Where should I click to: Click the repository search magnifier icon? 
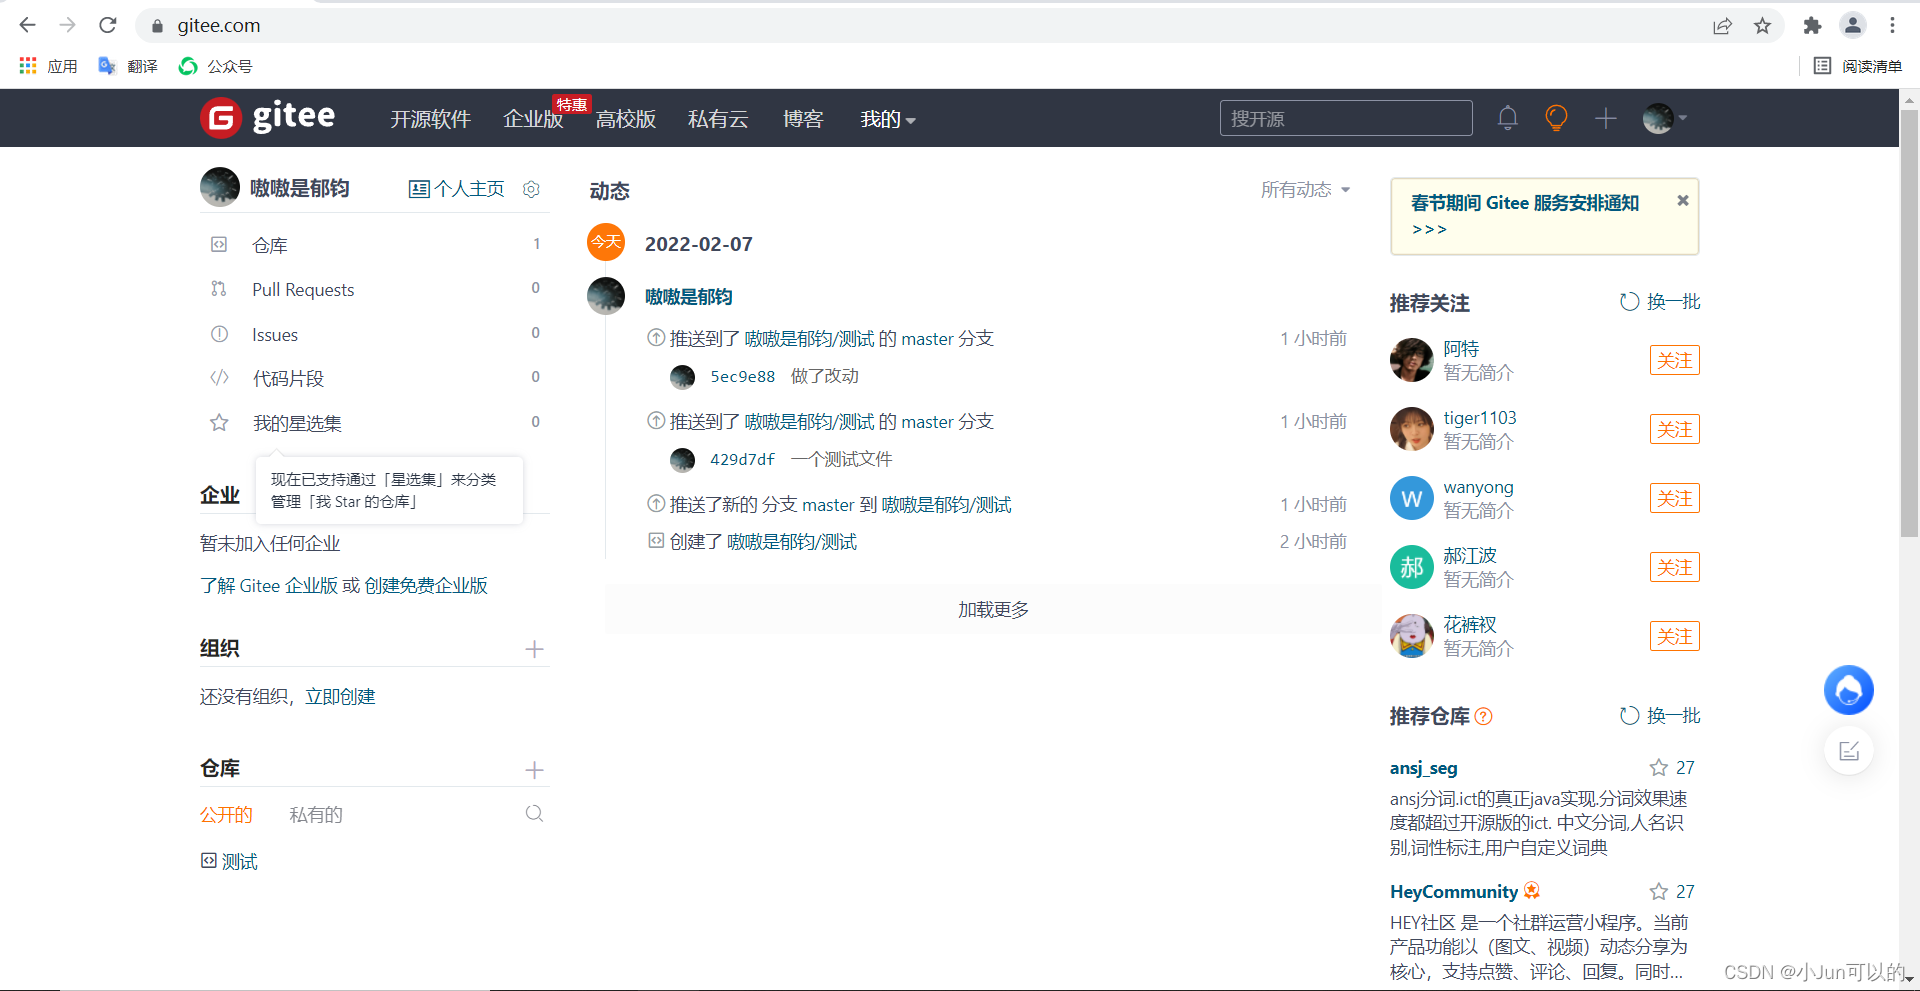(534, 813)
